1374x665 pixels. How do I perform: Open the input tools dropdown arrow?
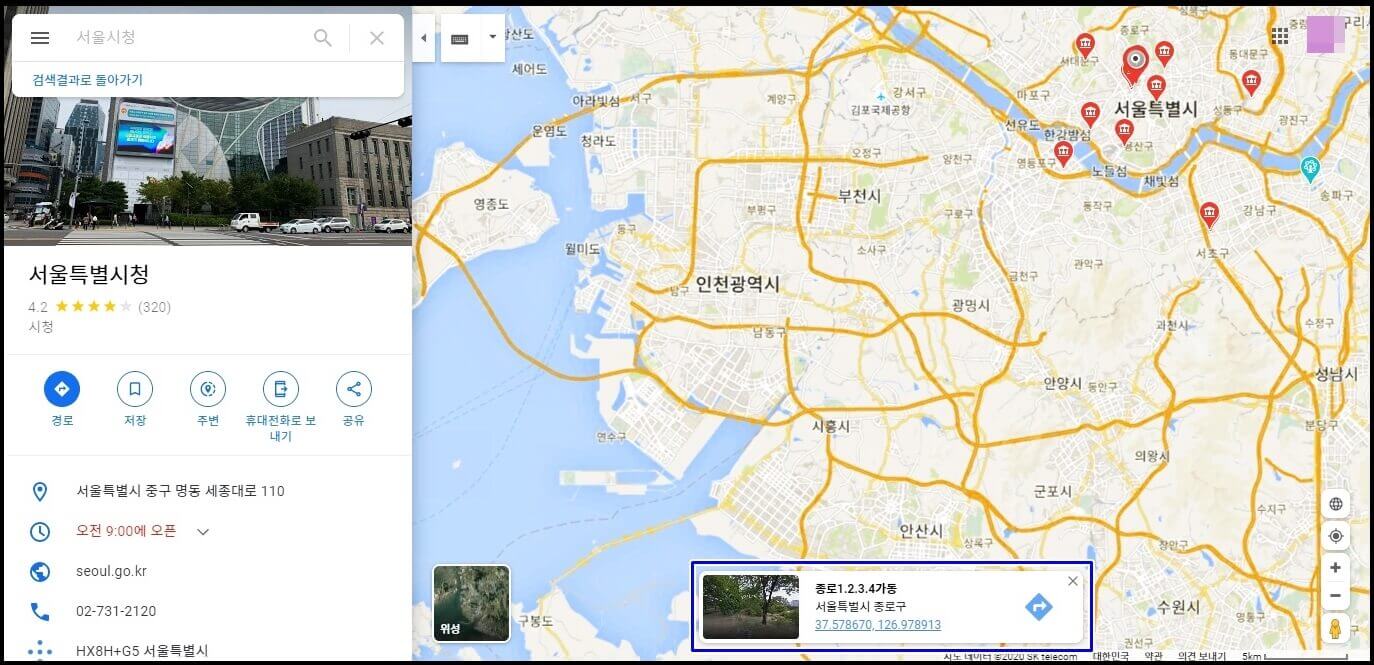(492, 38)
